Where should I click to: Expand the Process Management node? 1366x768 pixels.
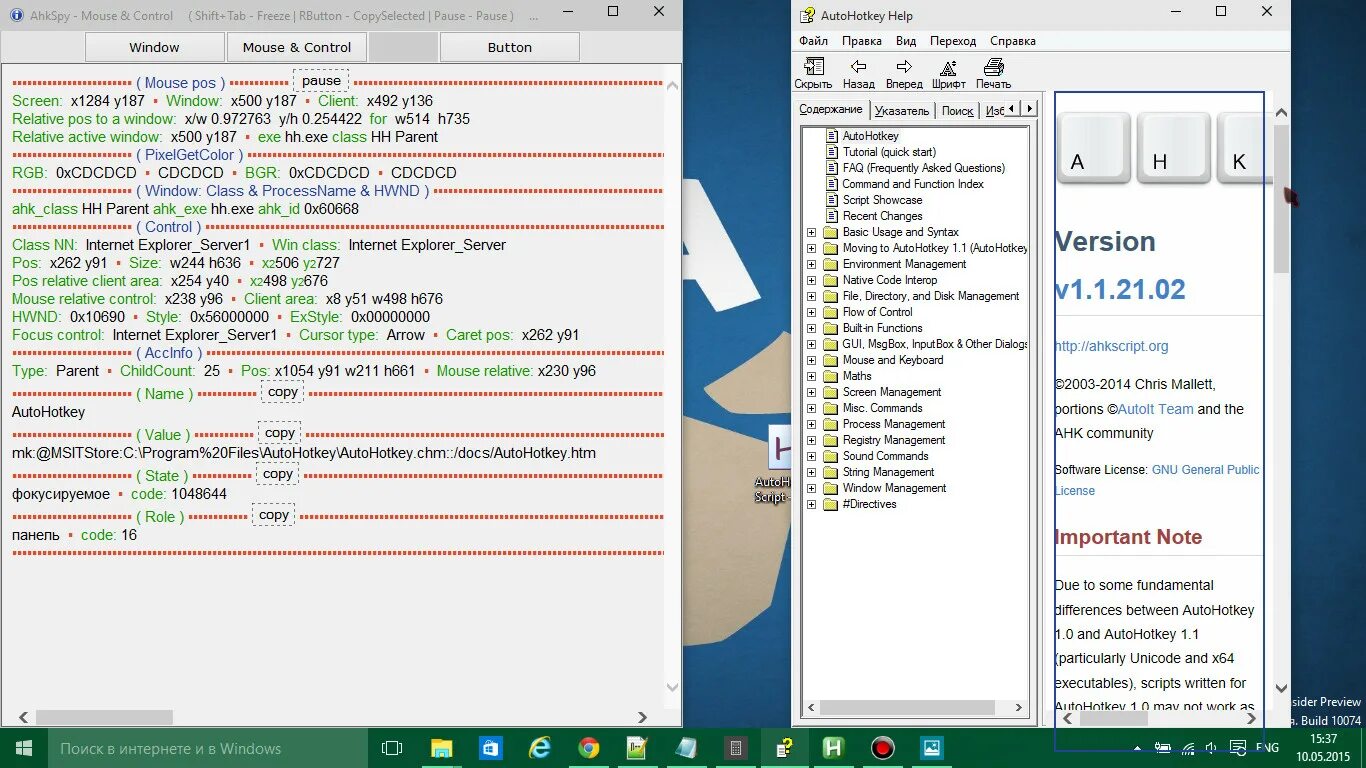click(x=811, y=424)
